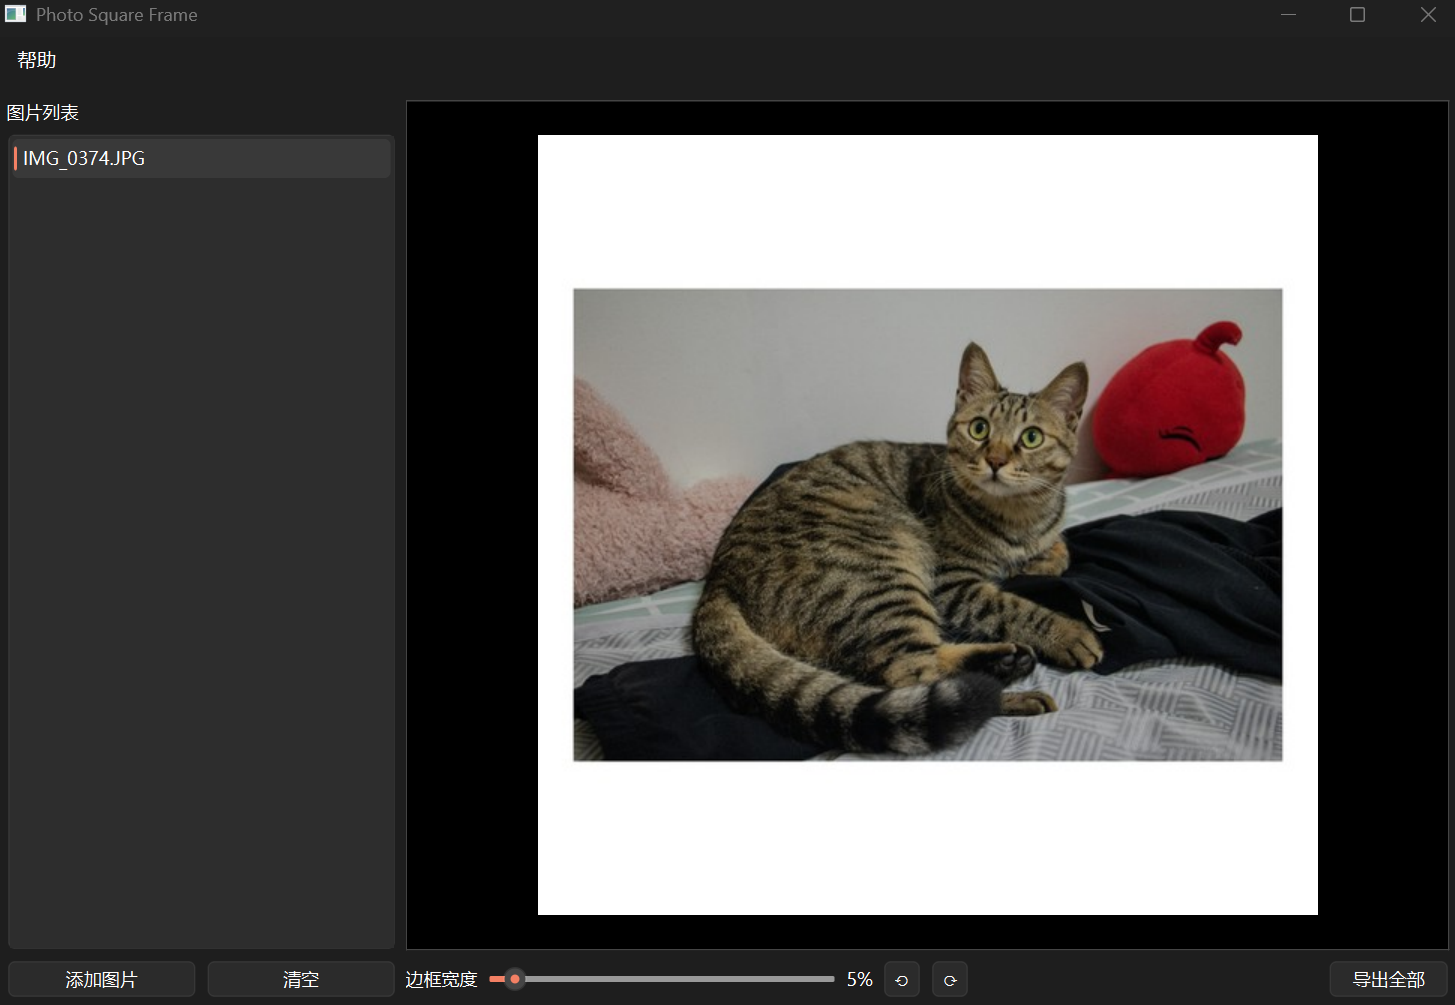
Task: Open the 帮助 menu
Action: click(37, 60)
